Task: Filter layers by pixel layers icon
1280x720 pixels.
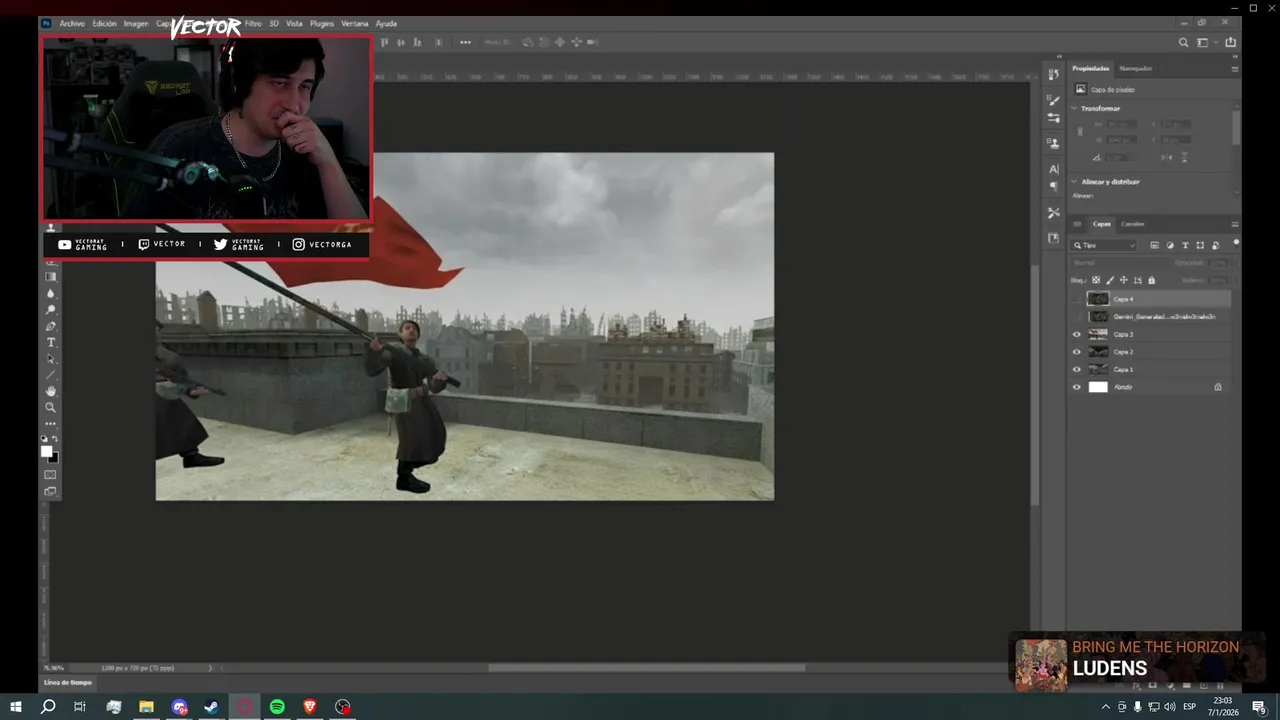Action: coord(1155,245)
